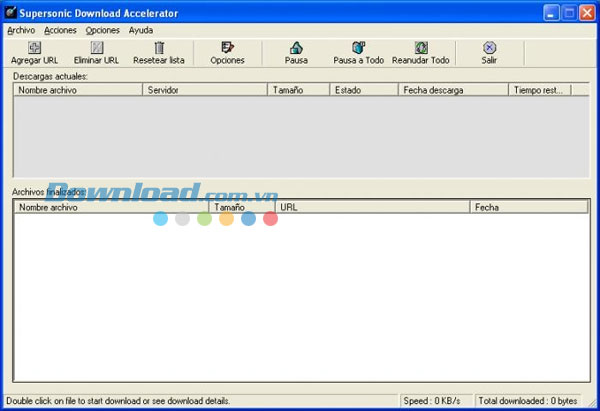600x411 pixels.
Task: Click the Total downloaded : 0 bytes status
Action: click(x=528, y=401)
